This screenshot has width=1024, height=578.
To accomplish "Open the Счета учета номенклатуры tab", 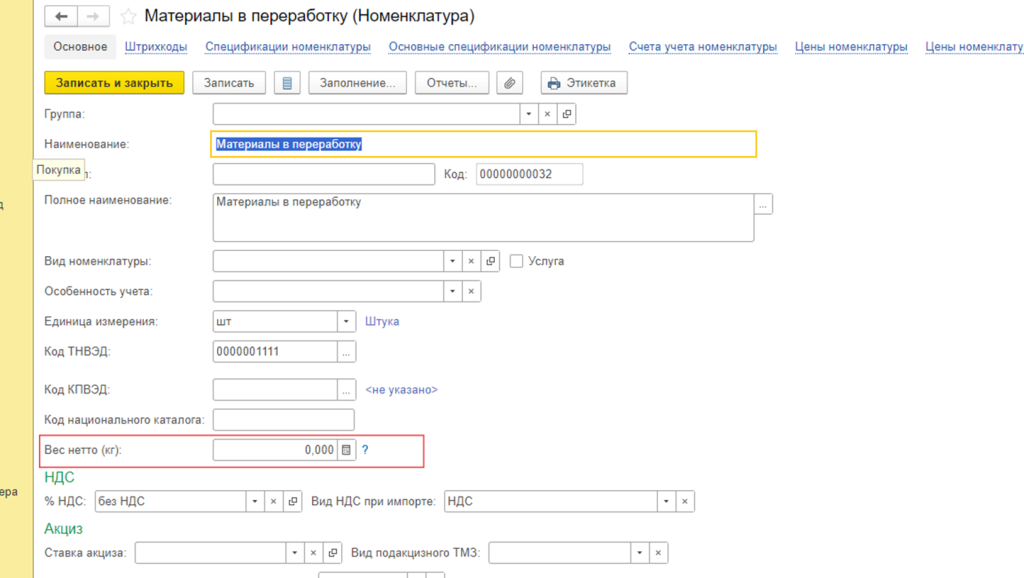I will (x=702, y=47).
